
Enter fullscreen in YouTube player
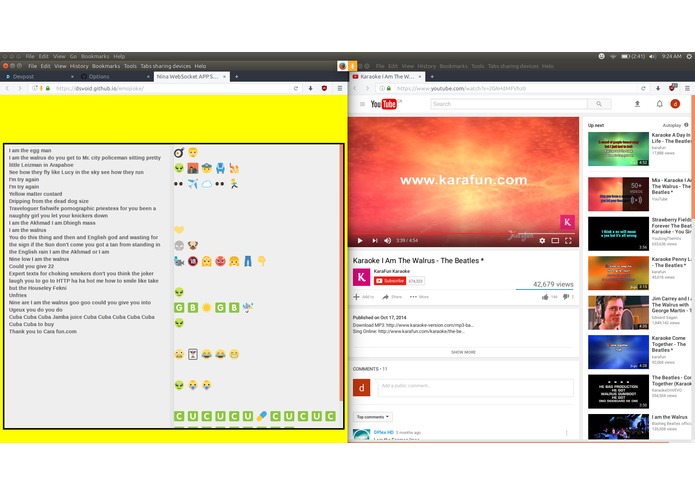pyautogui.click(x=568, y=241)
